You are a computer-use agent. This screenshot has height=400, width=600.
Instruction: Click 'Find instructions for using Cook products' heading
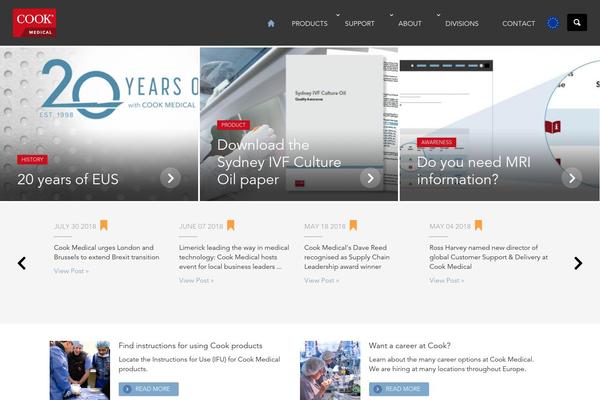190,346
